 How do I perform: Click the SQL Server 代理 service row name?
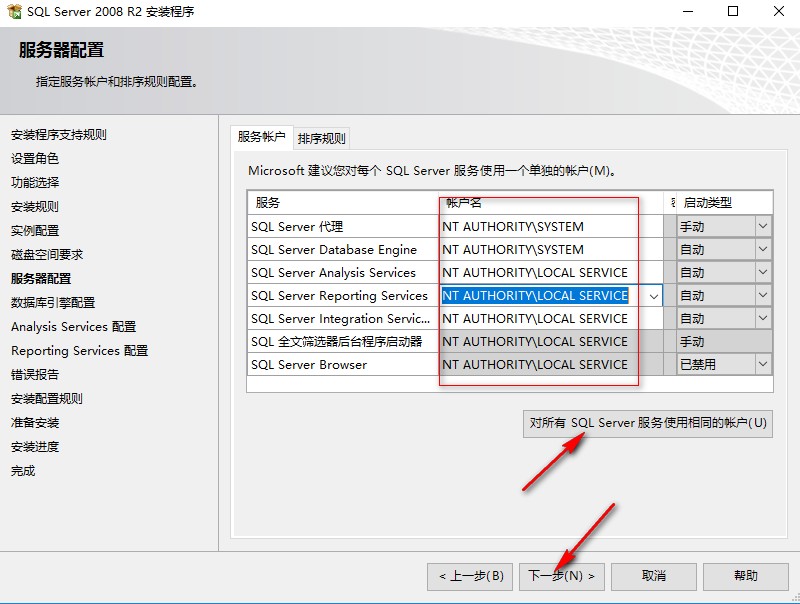297,226
